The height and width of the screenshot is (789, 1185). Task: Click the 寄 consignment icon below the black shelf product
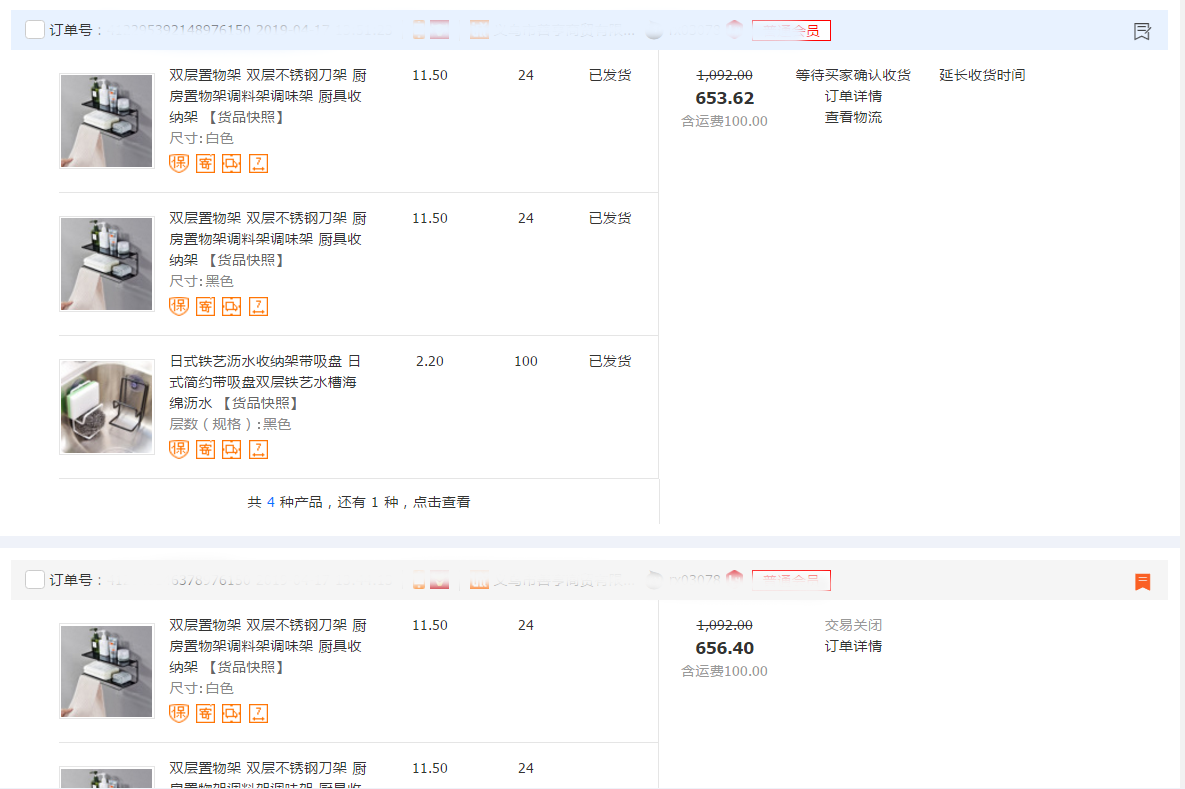coord(204,306)
